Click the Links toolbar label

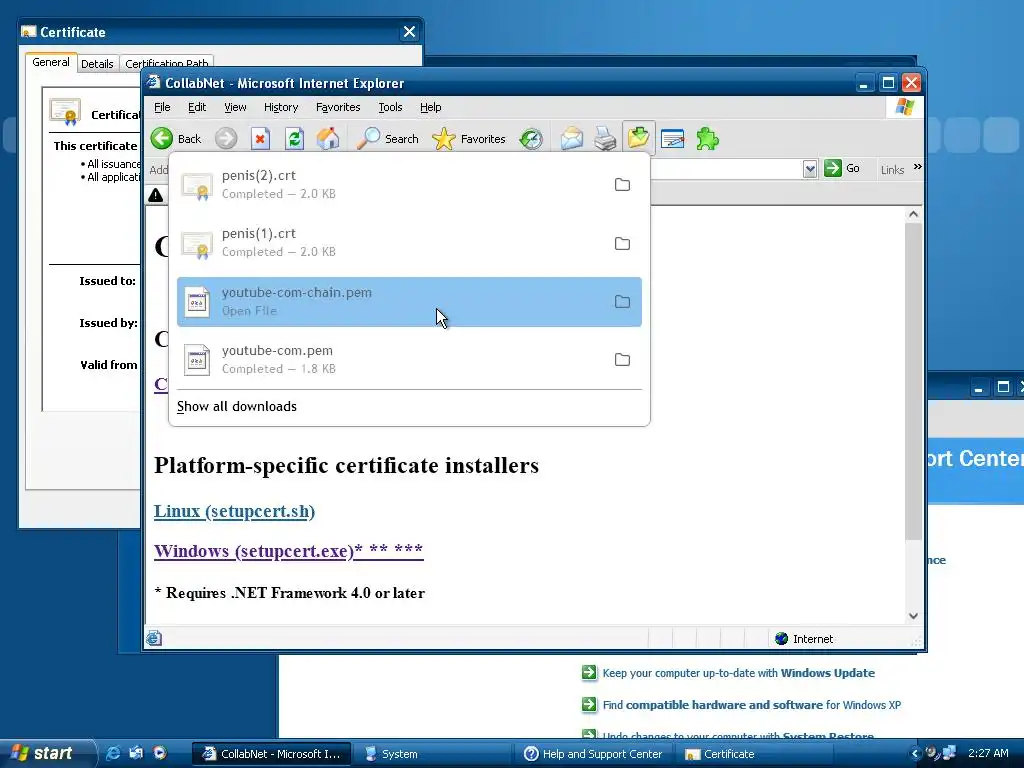[892, 170]
